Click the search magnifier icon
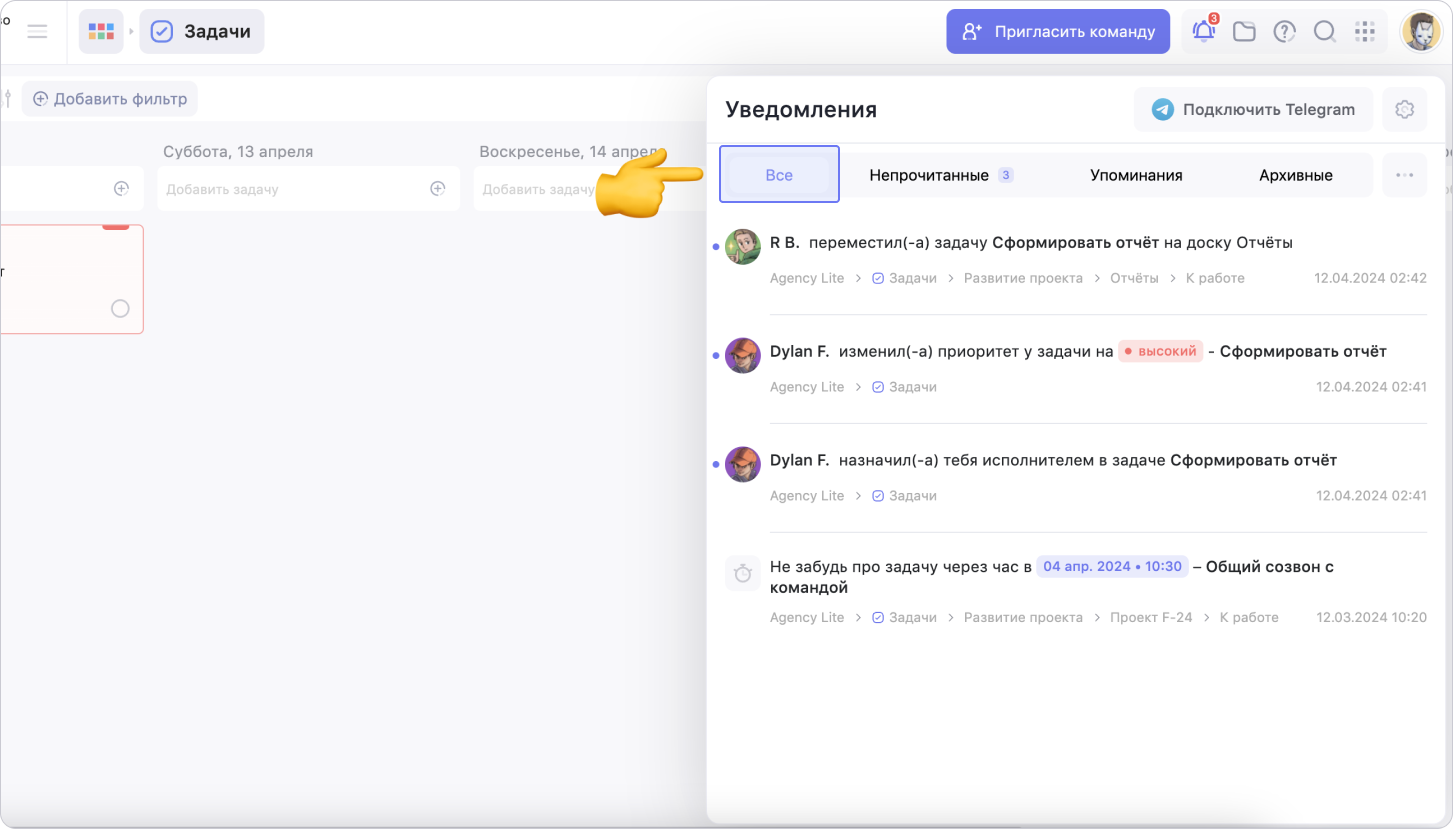The height and width of the screenshot is (829, 1453). coord(1324,32)
